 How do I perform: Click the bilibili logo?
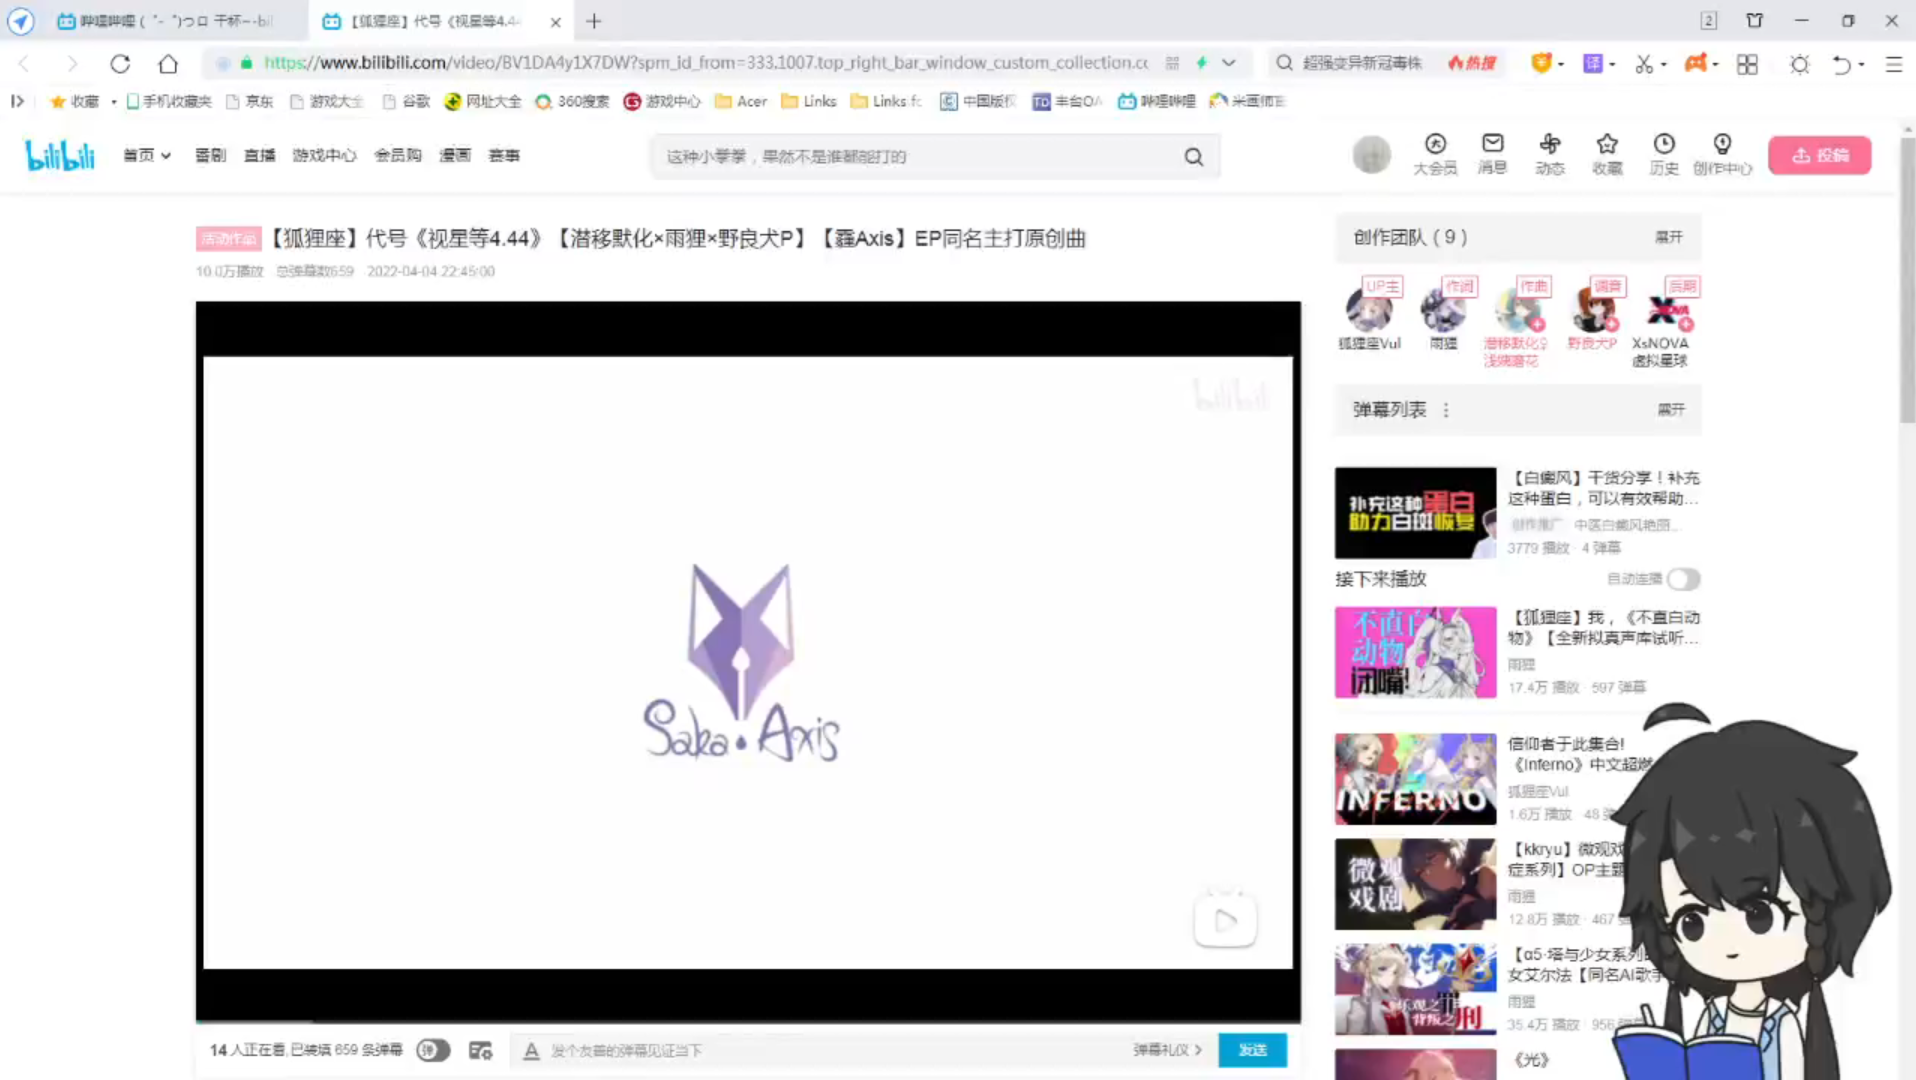[60, 155]
